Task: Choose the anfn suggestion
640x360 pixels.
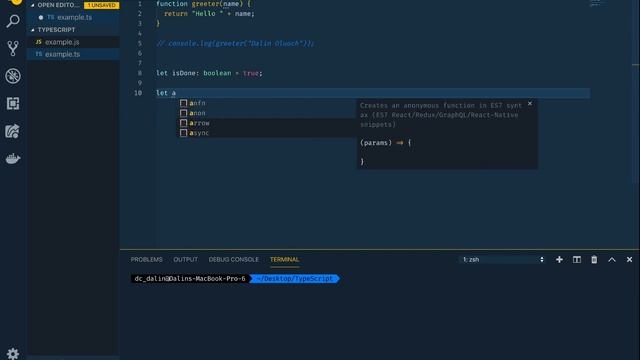Action: point(267,103)
